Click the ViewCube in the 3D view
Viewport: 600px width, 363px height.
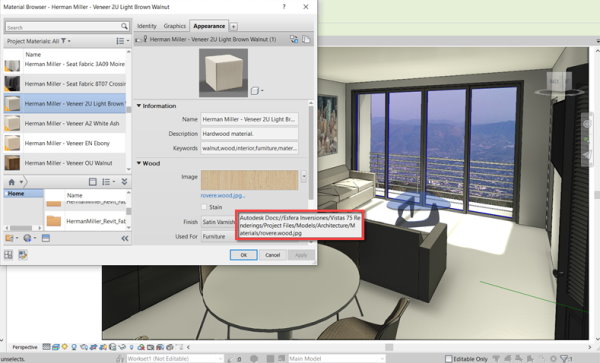[558, 82]
